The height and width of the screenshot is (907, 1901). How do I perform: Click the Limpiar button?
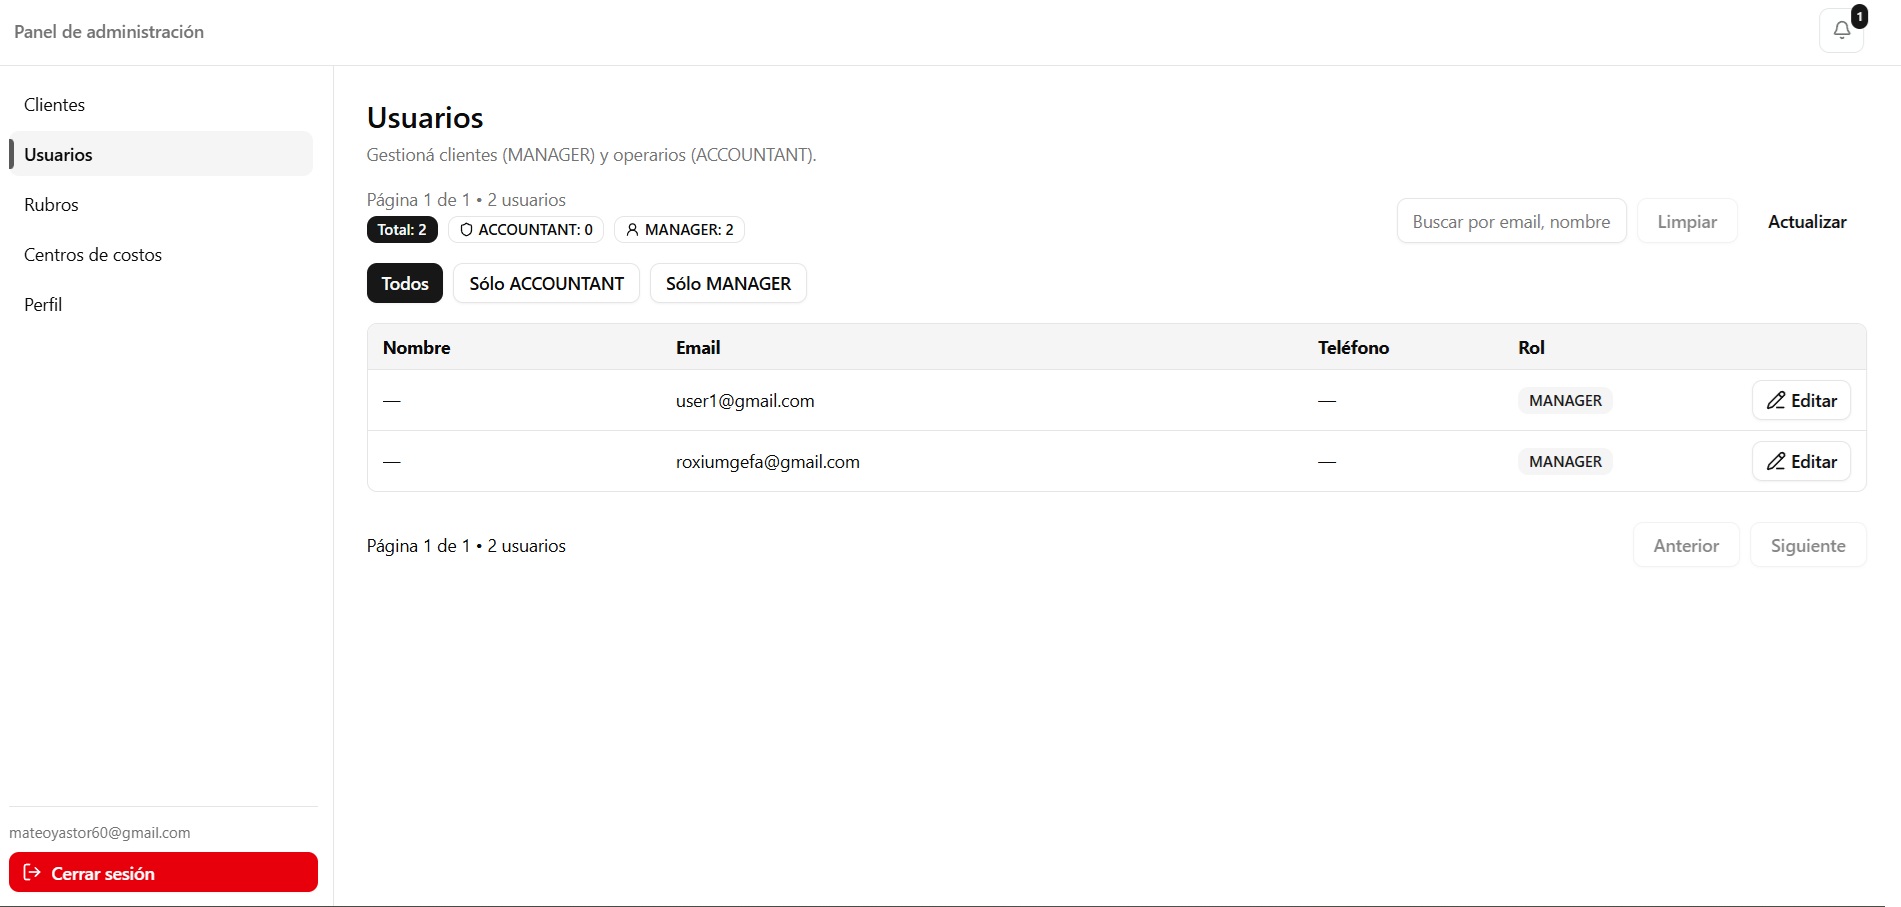[x=1687, y=222]
